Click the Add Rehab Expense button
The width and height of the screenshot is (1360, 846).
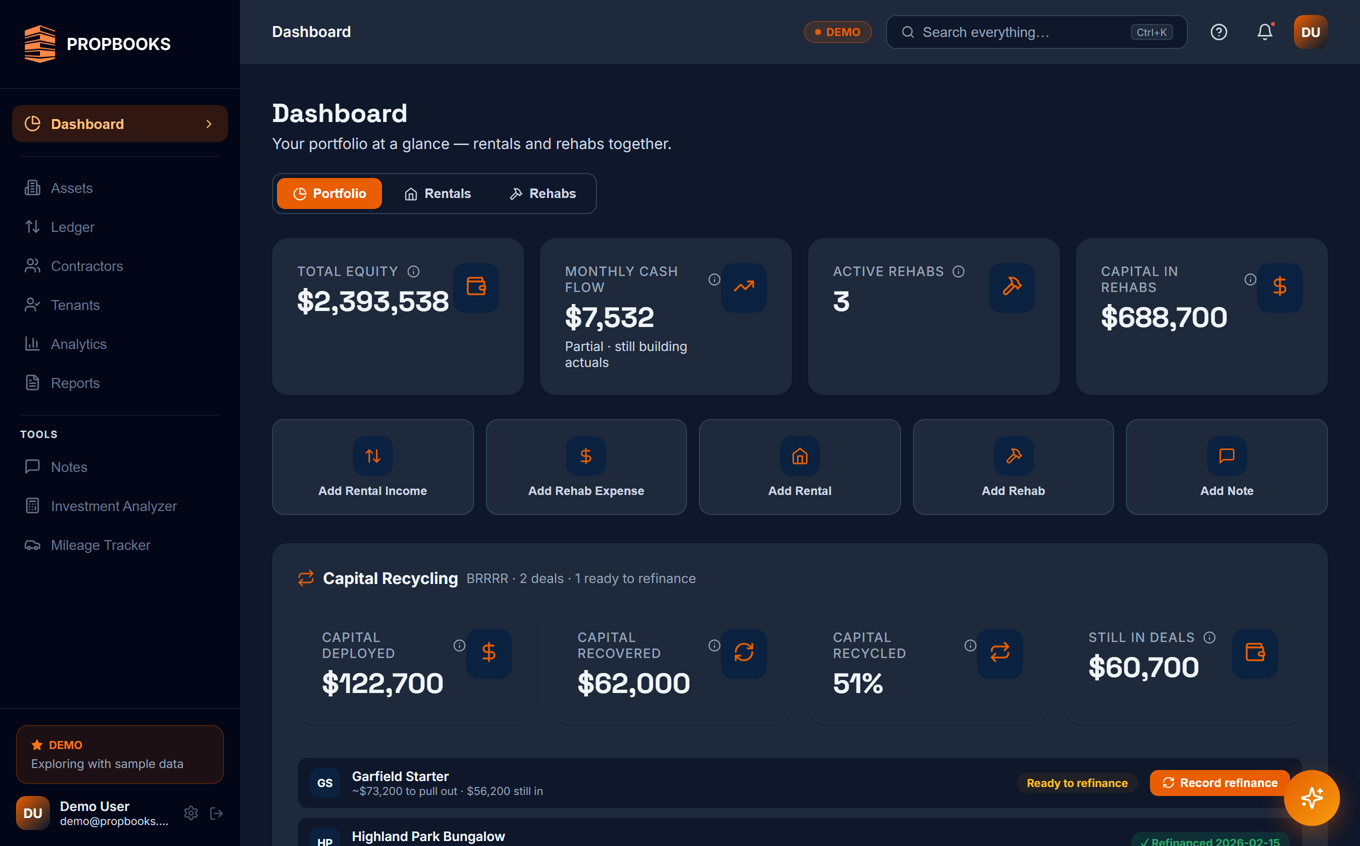pos(586,467)
